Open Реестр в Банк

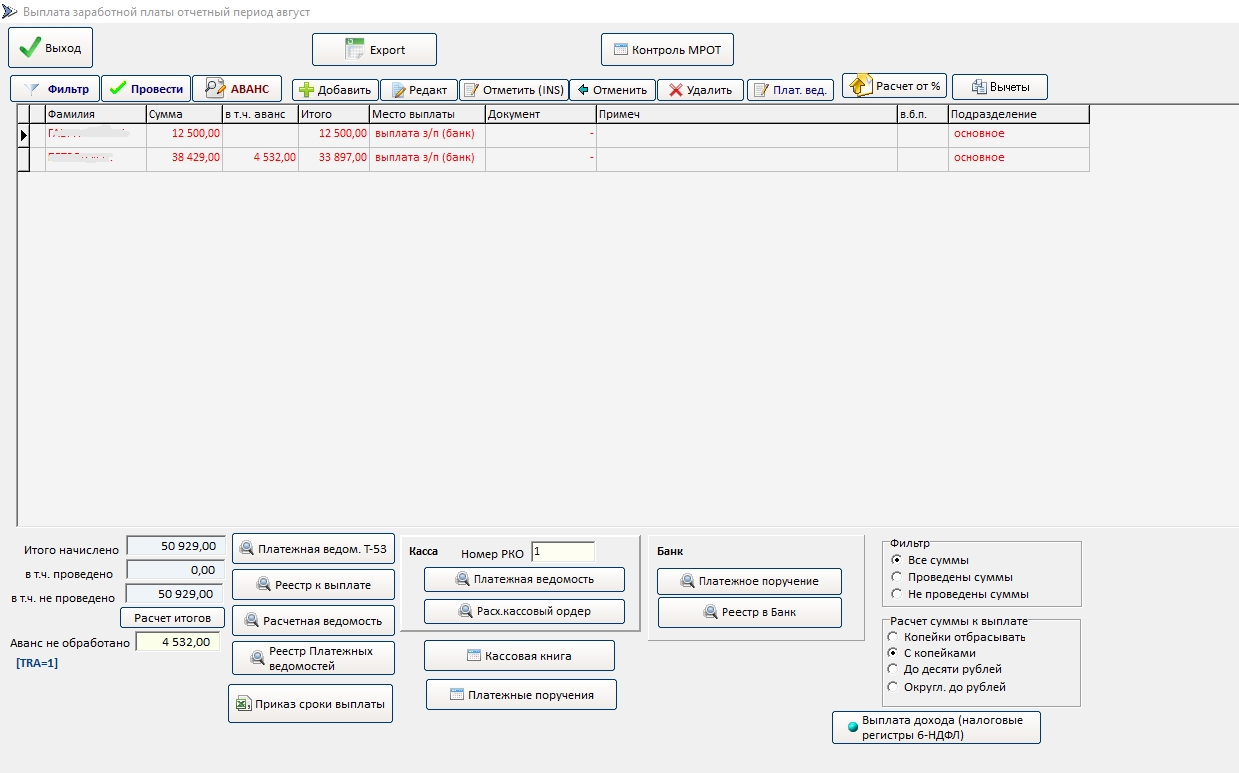(749, 612)
